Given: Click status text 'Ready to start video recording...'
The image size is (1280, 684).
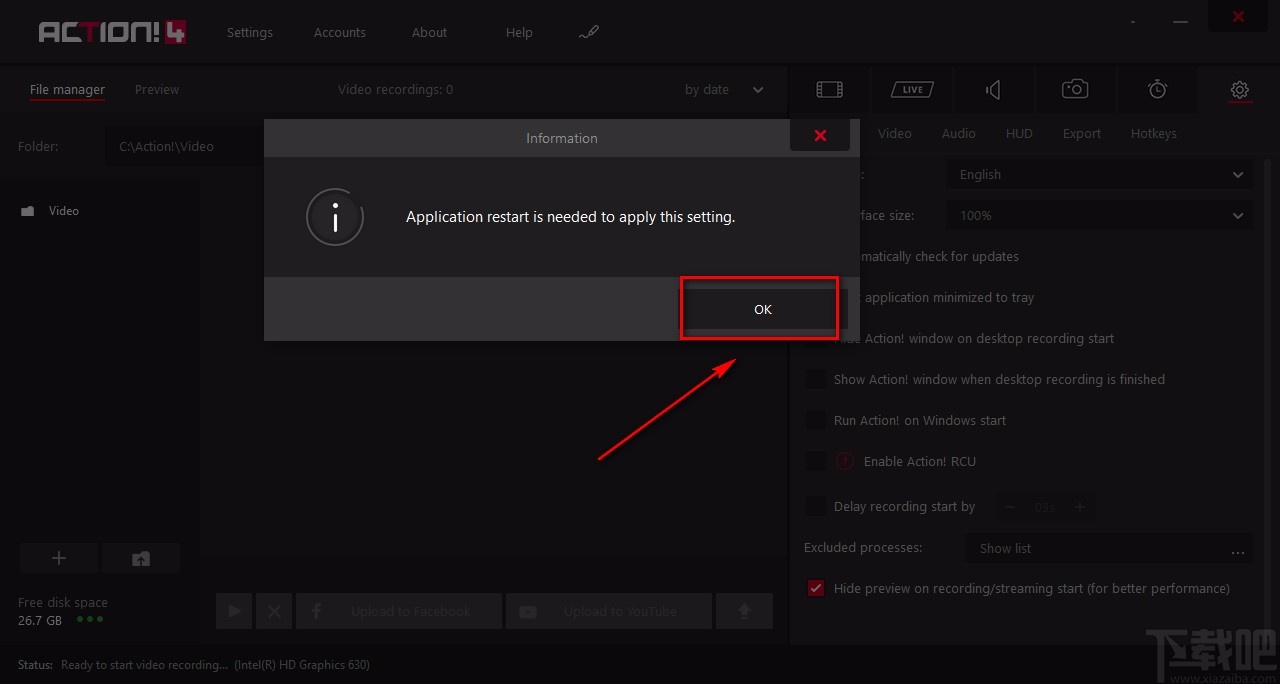Looking at the screenshot, I should (x=145, y=665).
